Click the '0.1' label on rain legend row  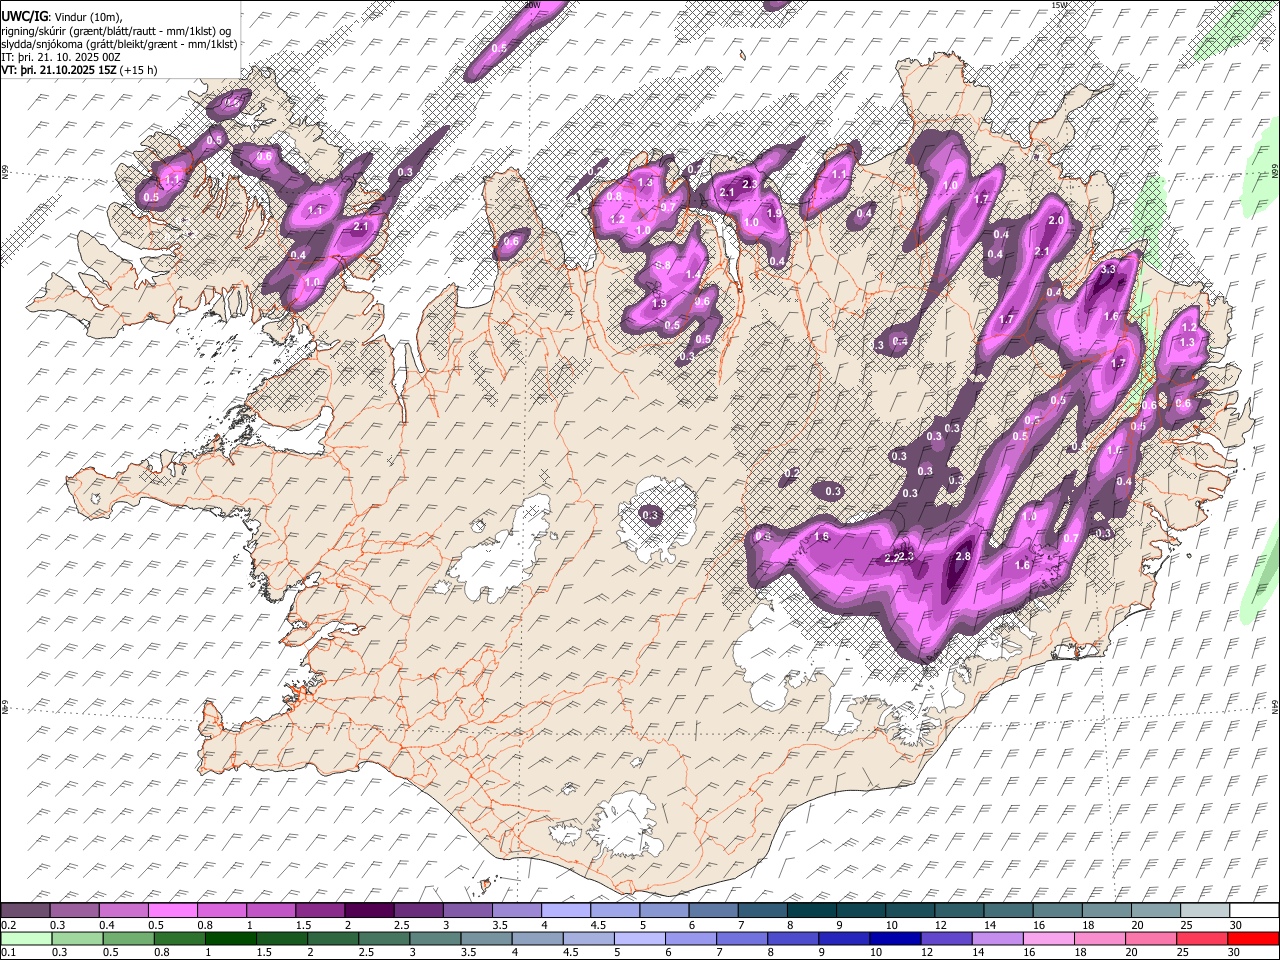click(x=9, y=952)
